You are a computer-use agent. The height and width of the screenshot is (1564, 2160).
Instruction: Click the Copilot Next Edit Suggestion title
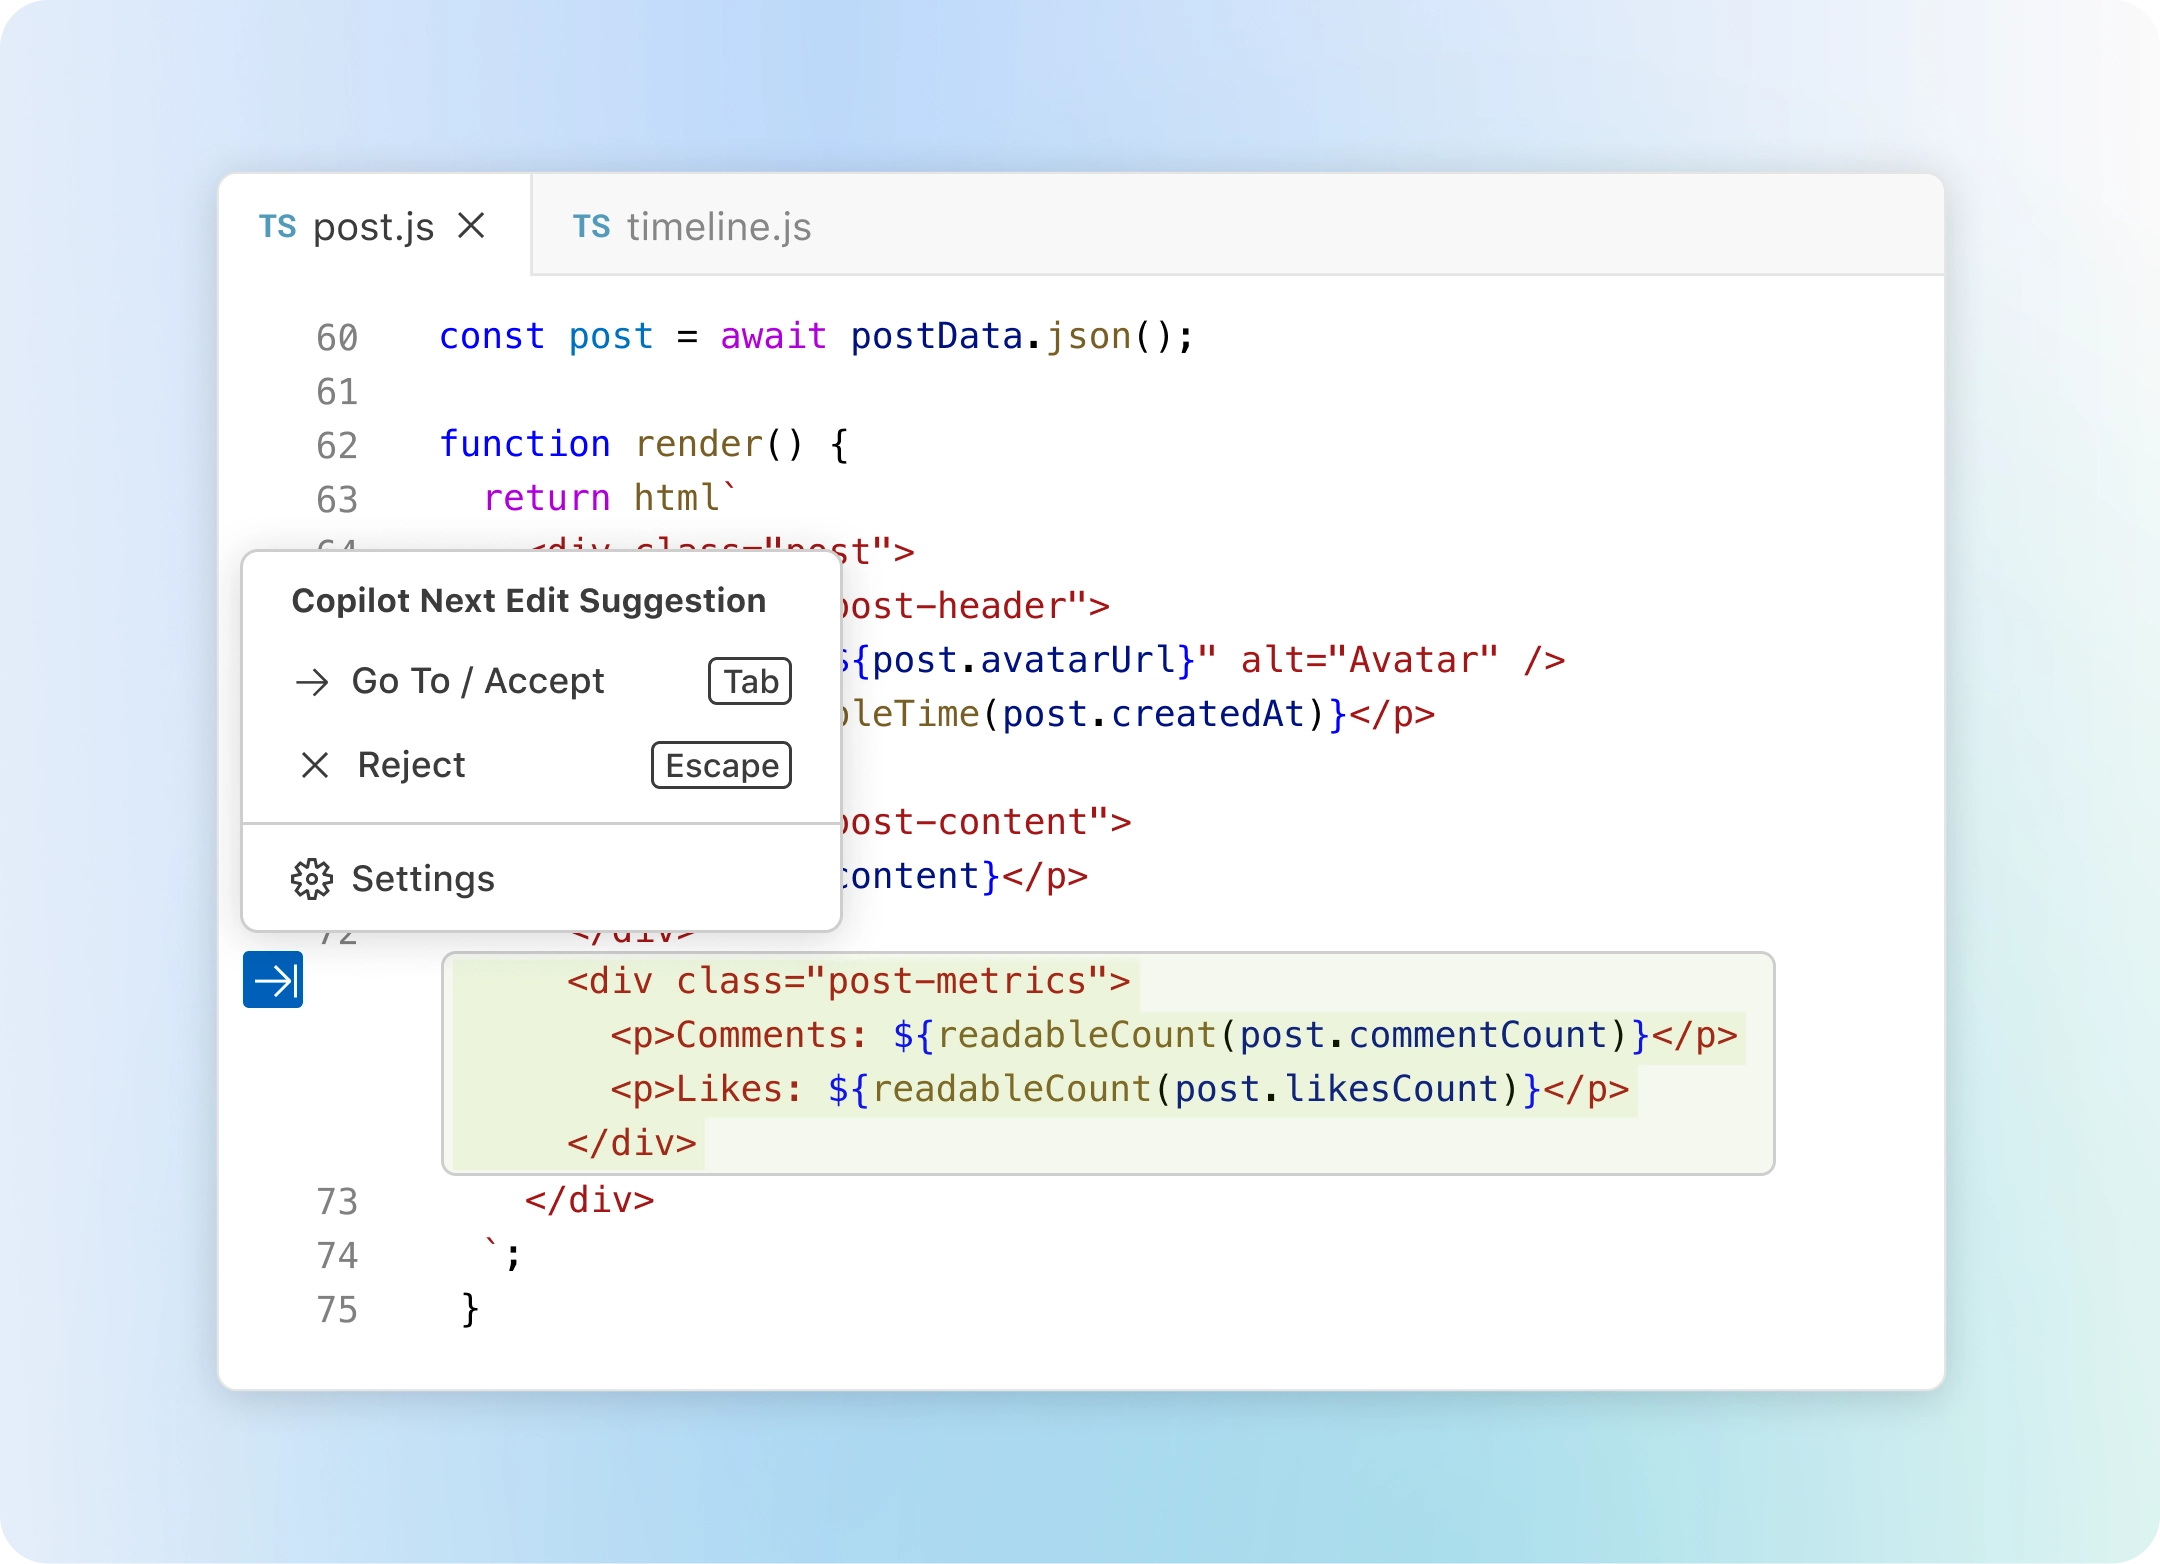coord(527,600)
